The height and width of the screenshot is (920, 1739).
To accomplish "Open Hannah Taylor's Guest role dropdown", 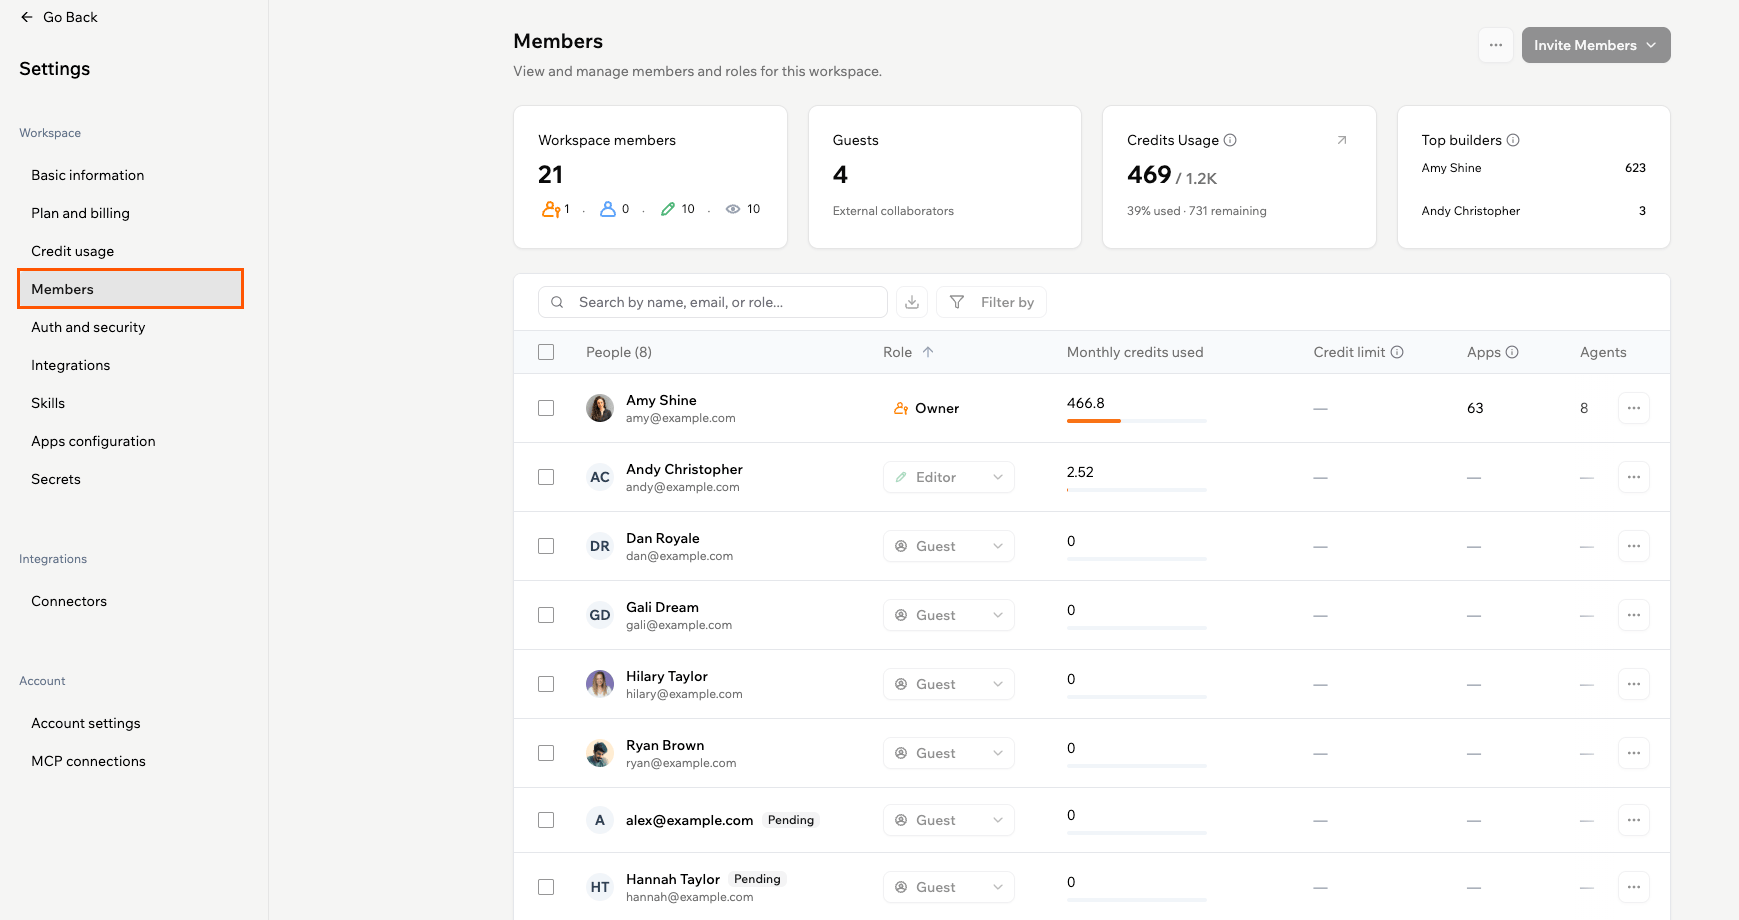I will coord(948,887).
